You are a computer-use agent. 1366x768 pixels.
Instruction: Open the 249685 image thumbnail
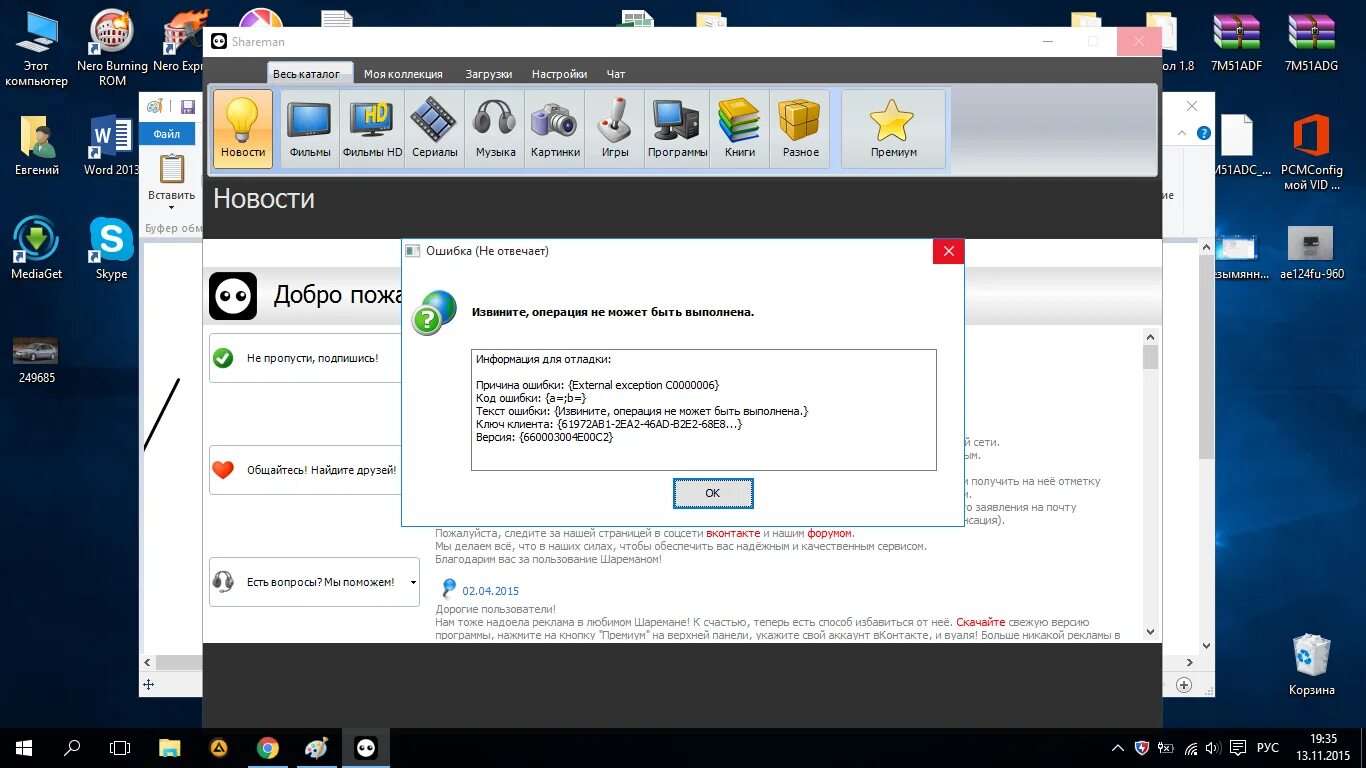[36, 361]
